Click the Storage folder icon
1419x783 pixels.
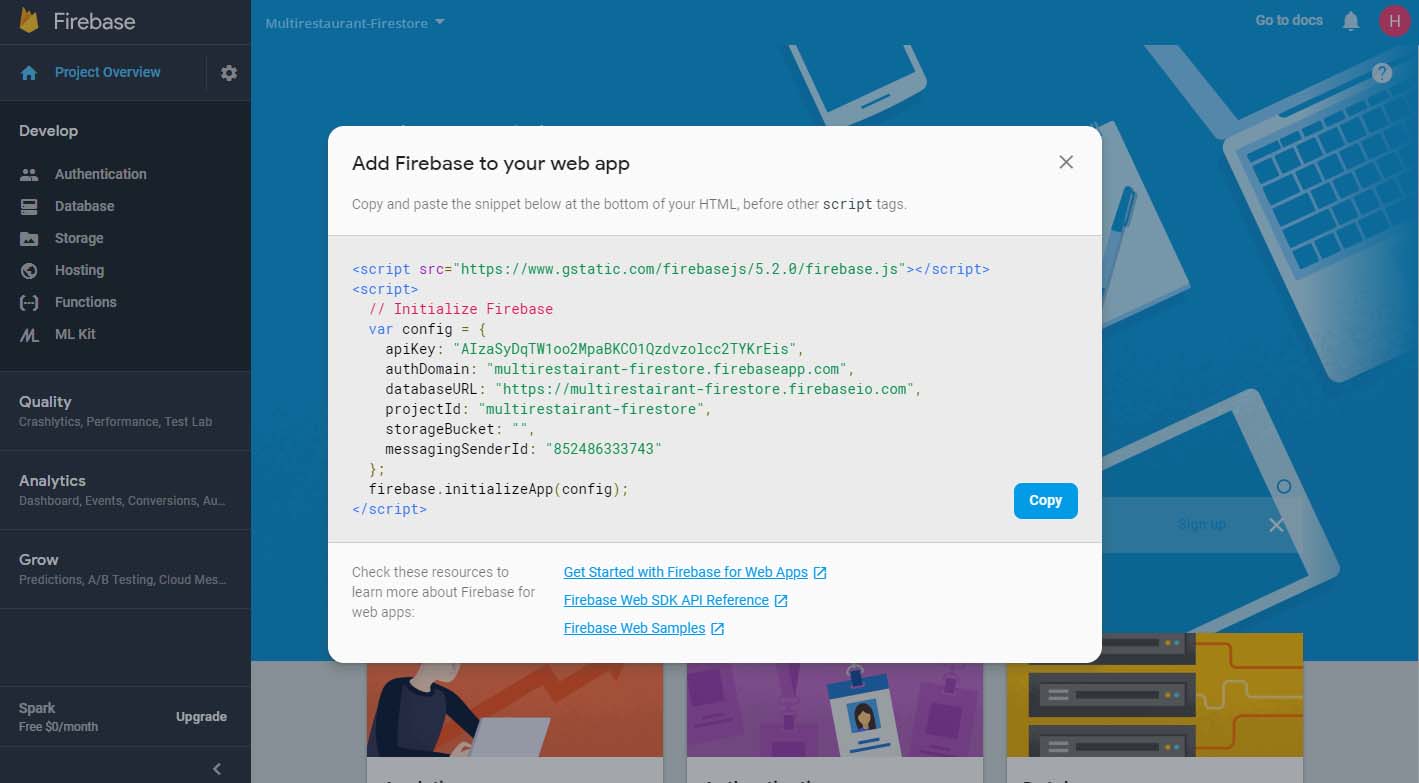coord(29,238)
